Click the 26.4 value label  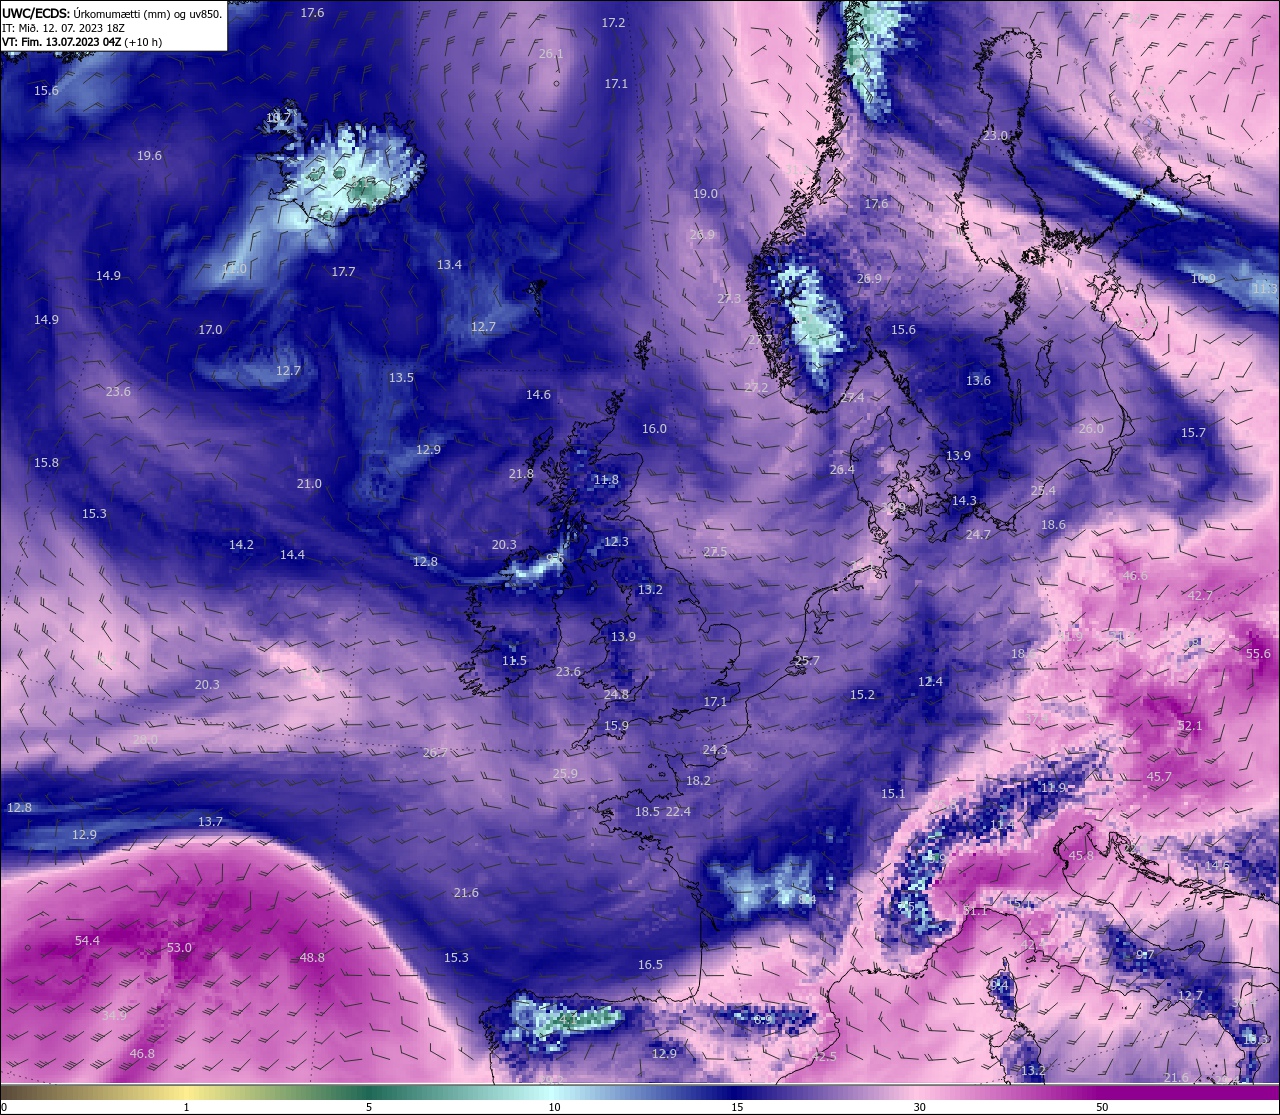(842, 470)
